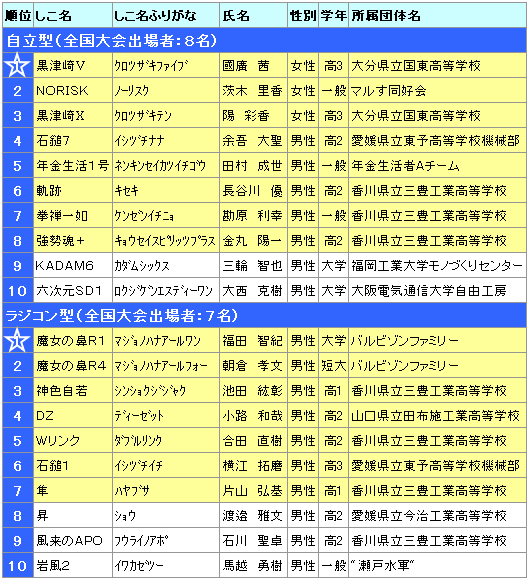Select the name 茨木 里香

pos(252,91)
